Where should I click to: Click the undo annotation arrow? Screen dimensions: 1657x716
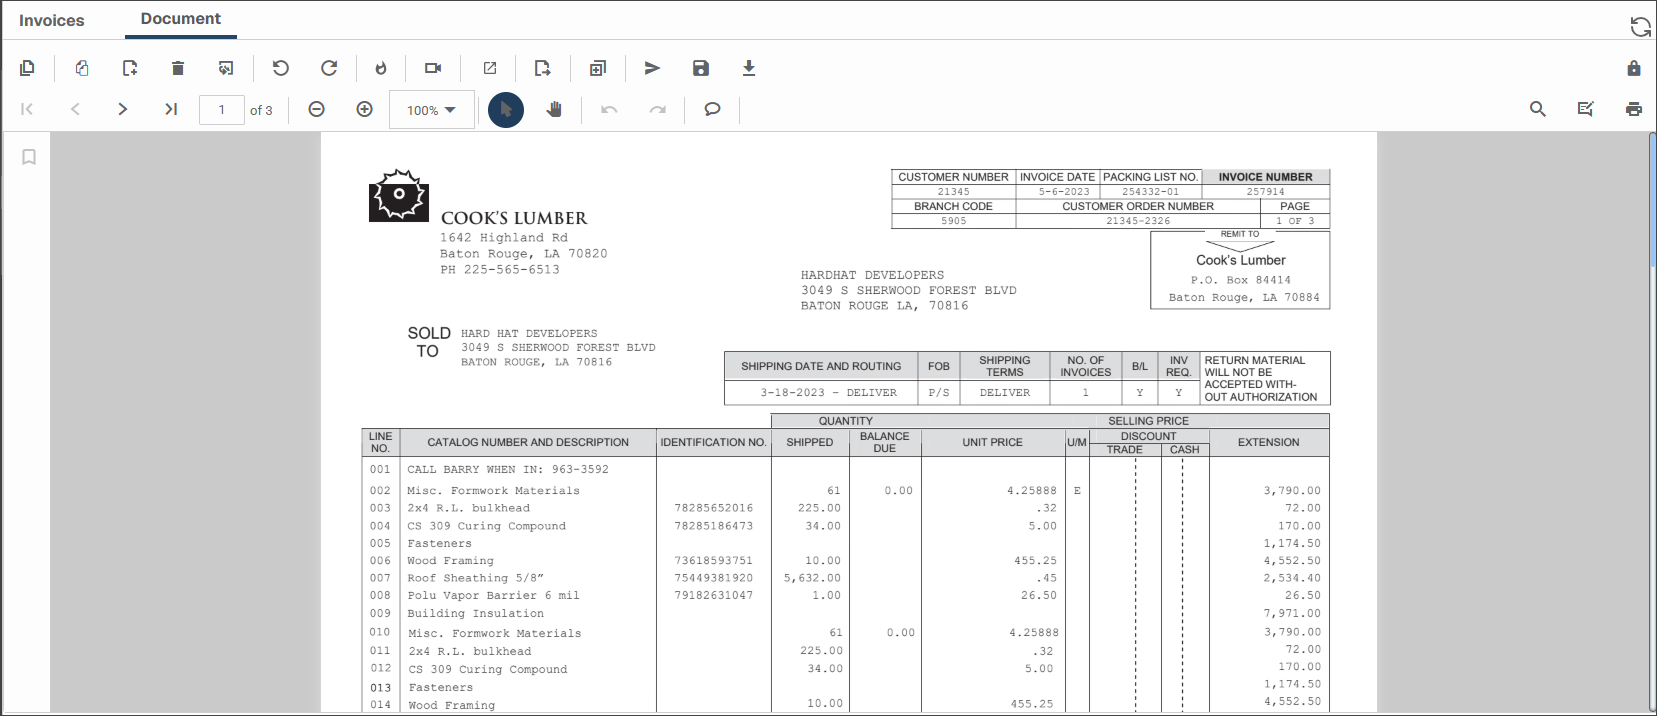(609, 109)
